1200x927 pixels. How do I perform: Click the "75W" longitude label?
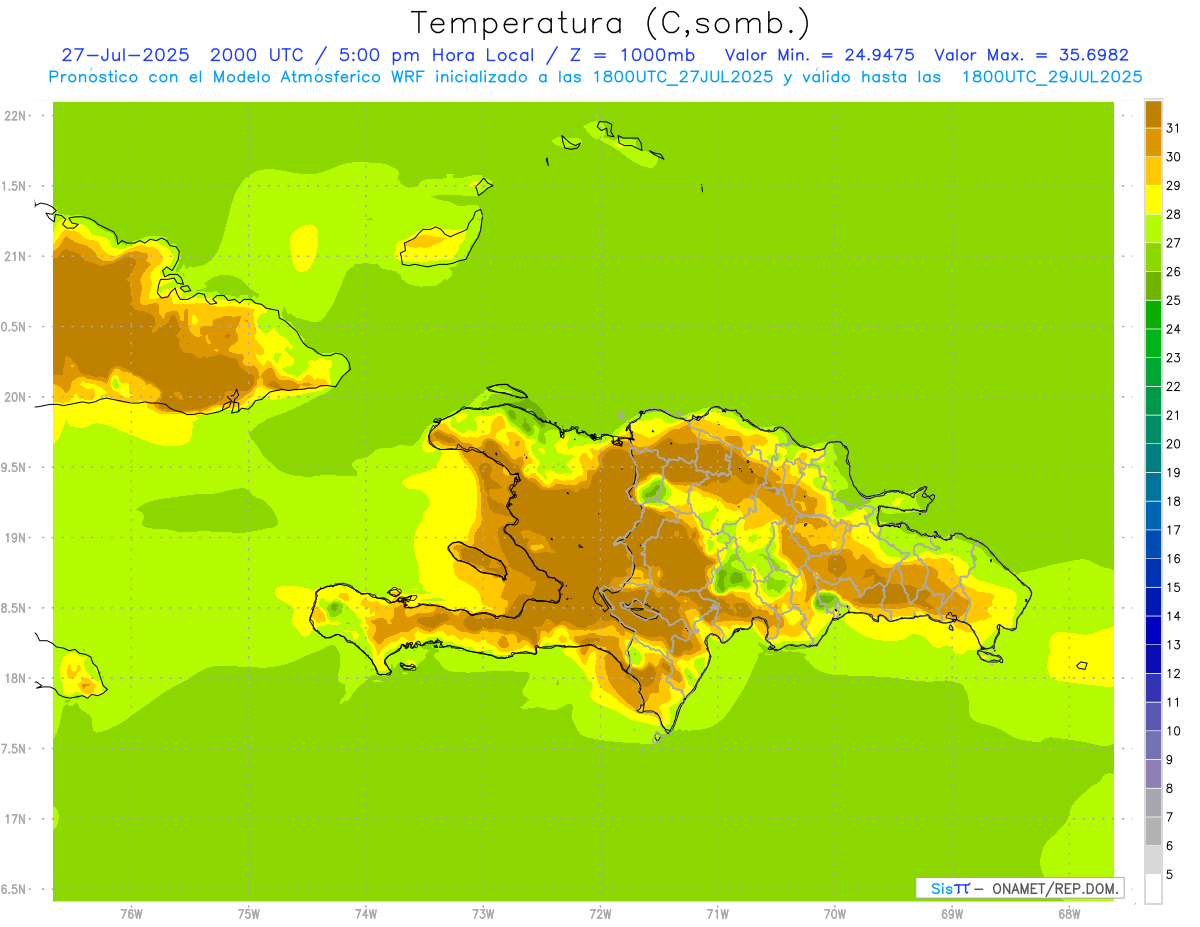click(x=249, y=913)
